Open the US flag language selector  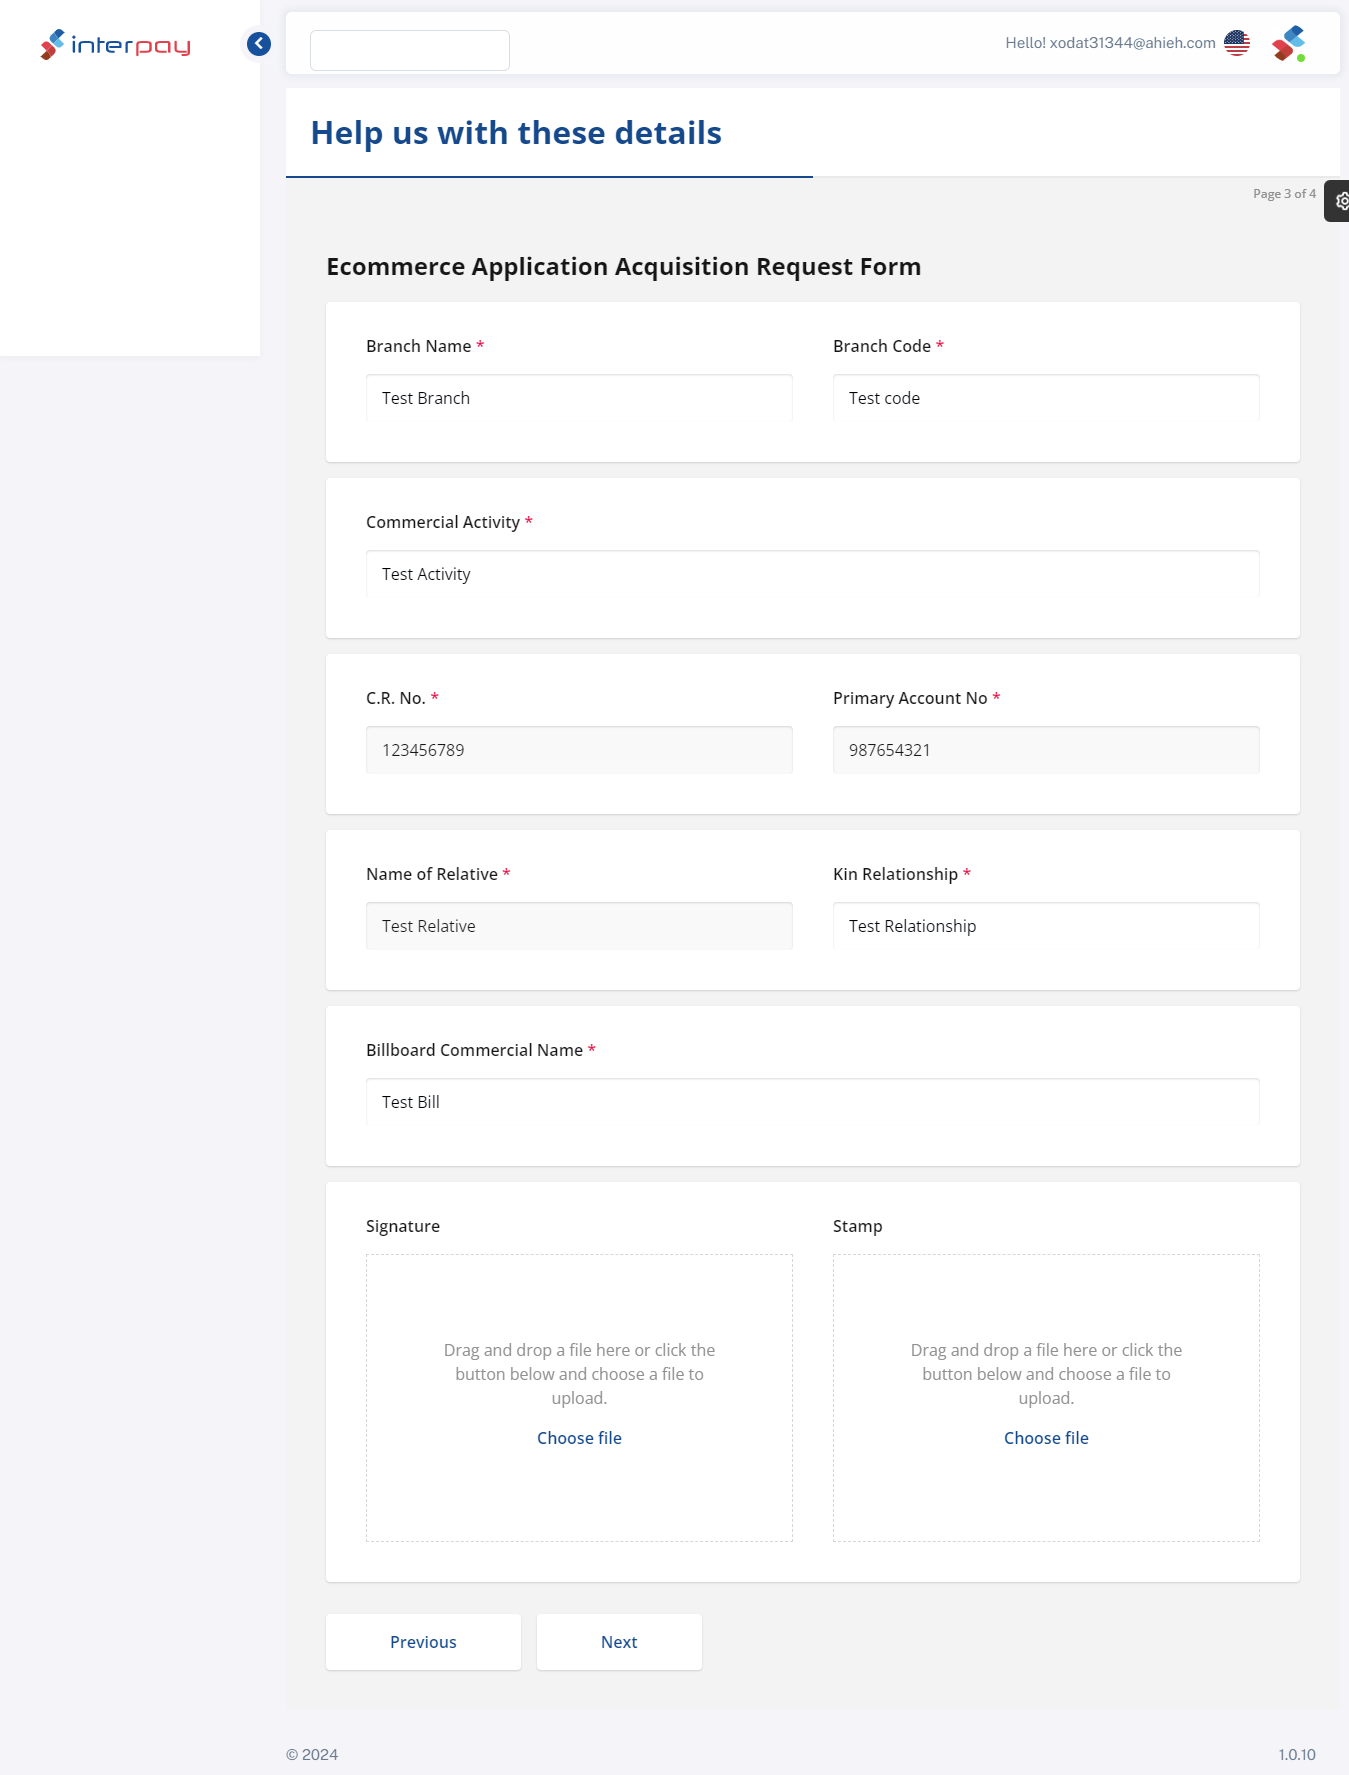click(1237, 43)
